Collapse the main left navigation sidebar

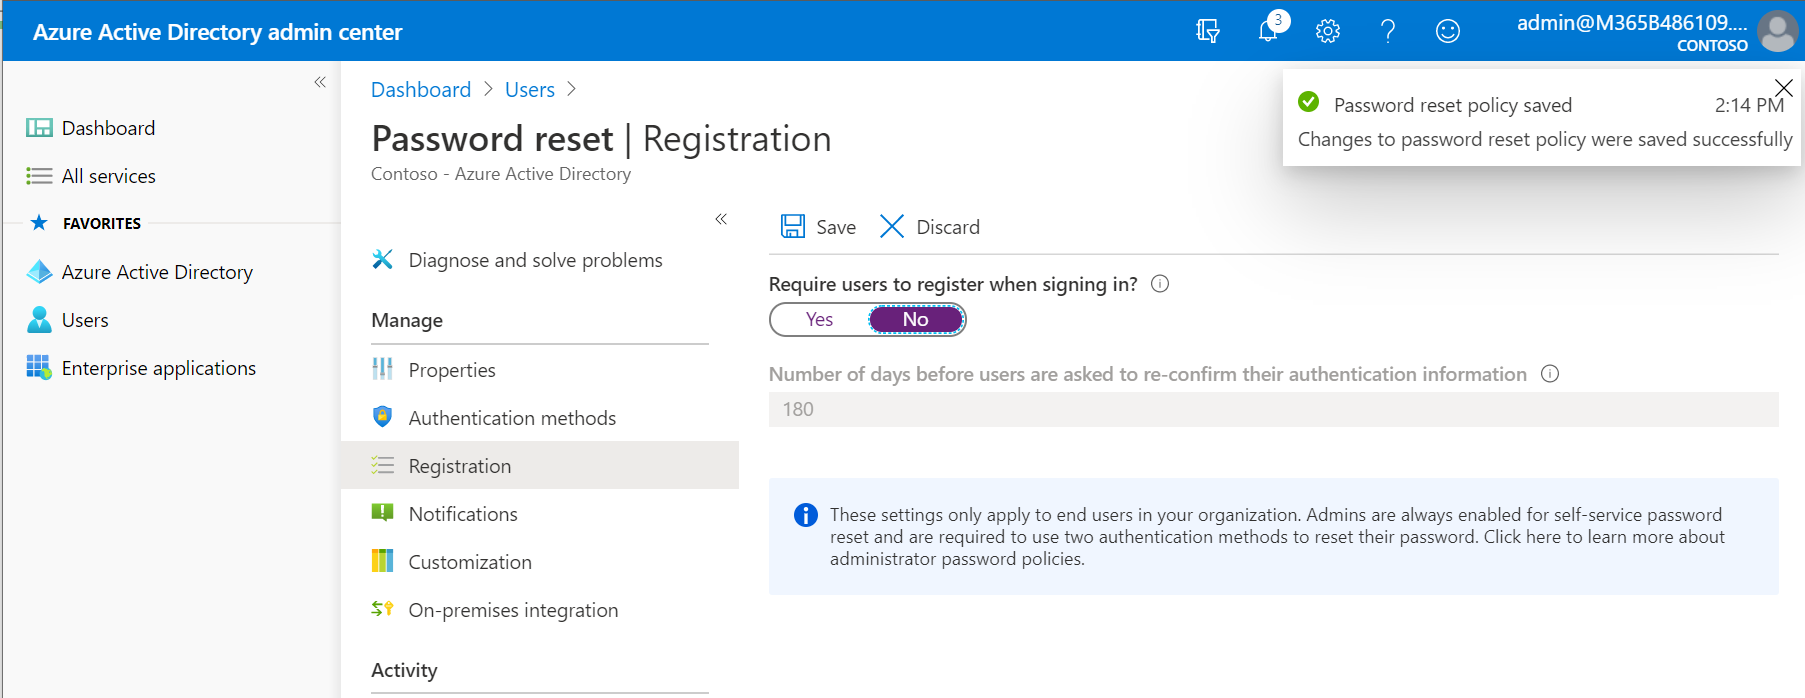(320, 82)
